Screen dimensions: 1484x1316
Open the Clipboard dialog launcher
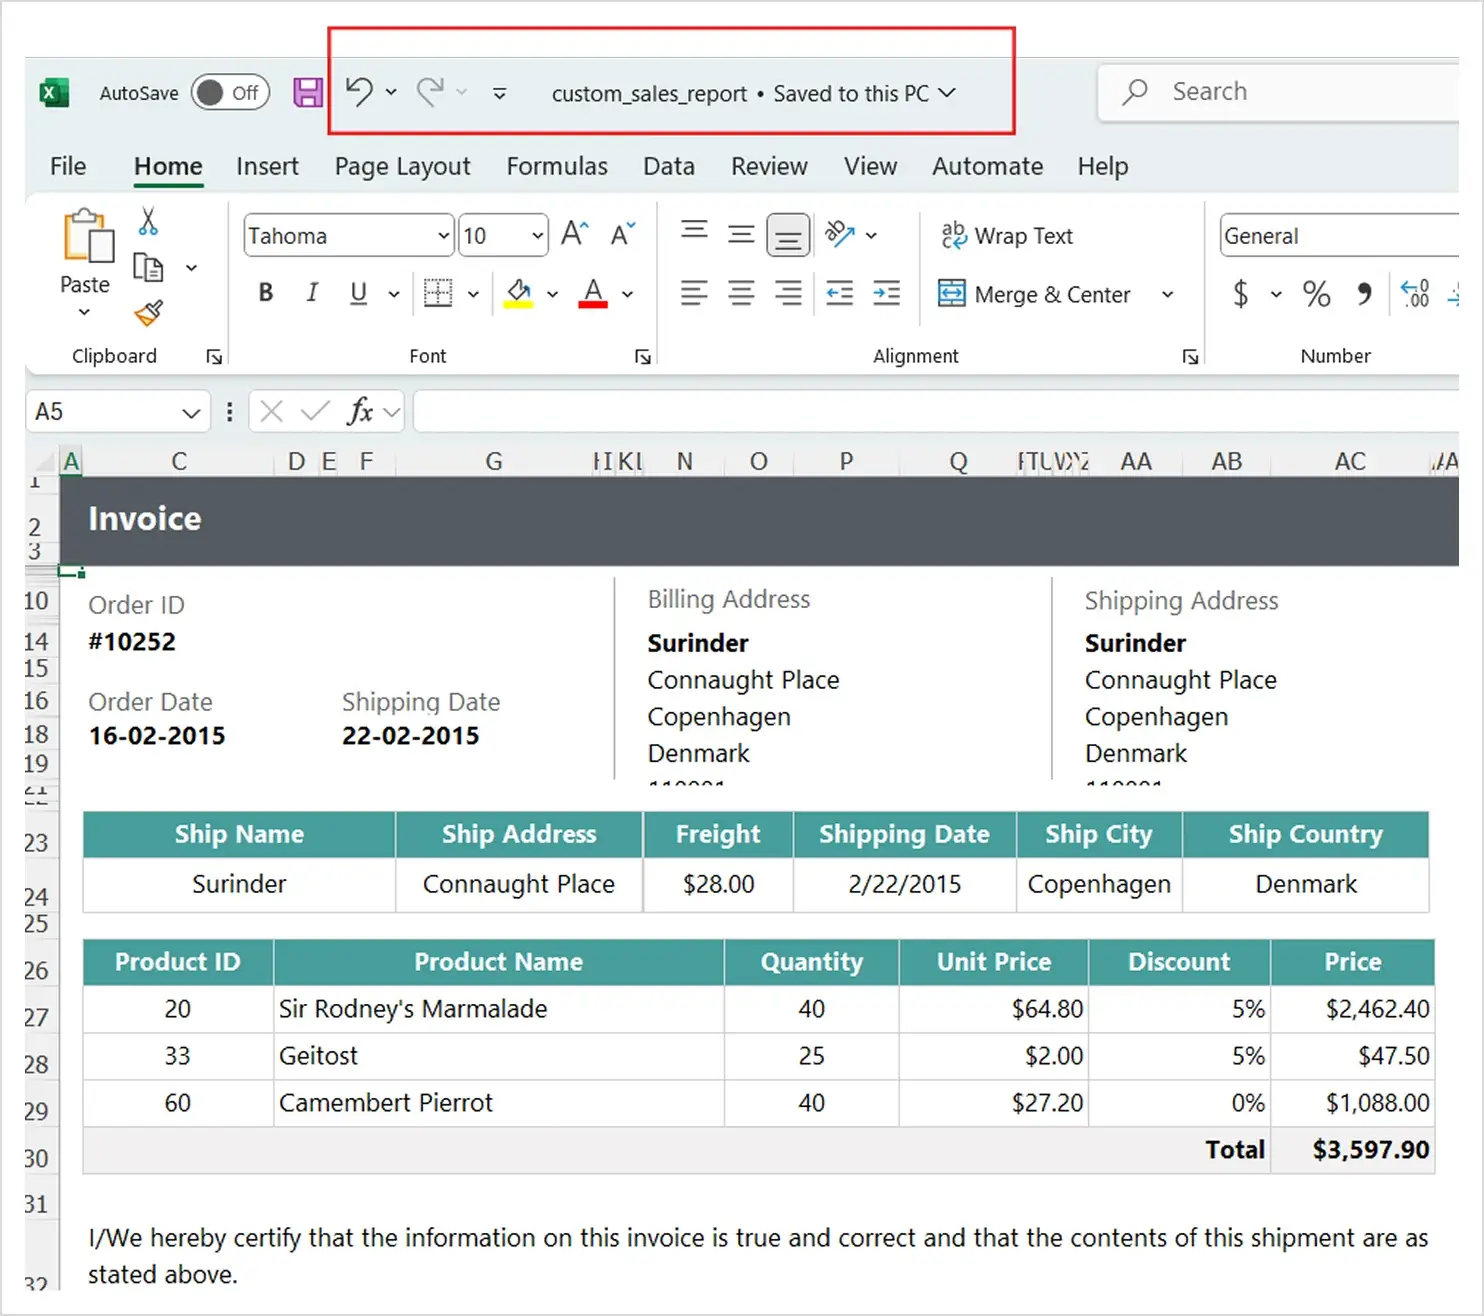(214, 357)
